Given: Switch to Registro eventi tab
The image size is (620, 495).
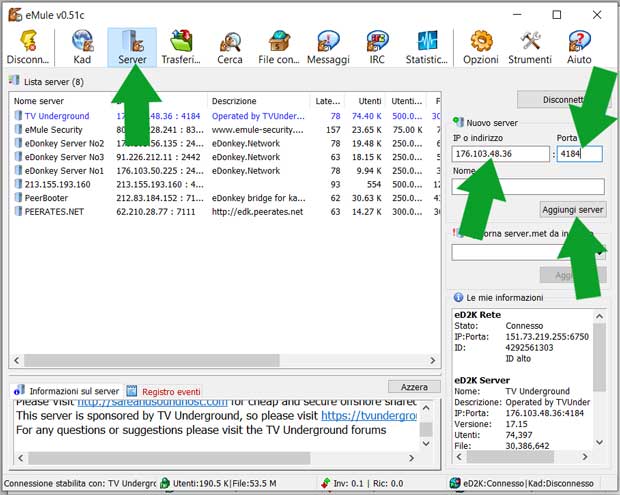Looking at the screenshot, I should point(171,391).
